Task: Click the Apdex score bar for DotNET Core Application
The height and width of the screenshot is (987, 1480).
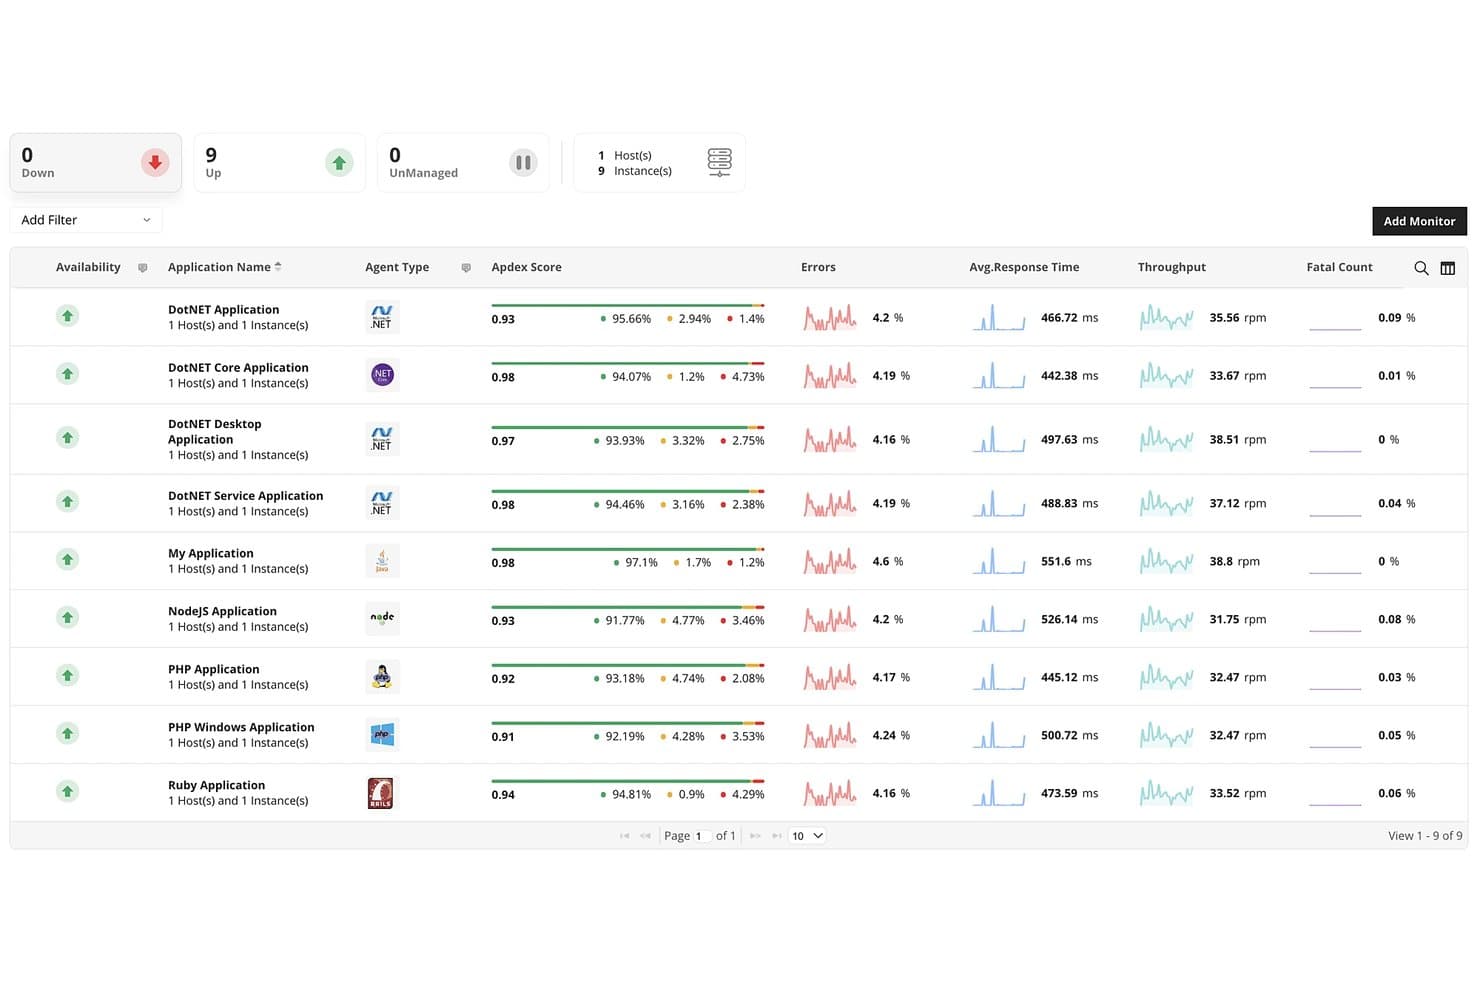Action: (x=628, y=364)
